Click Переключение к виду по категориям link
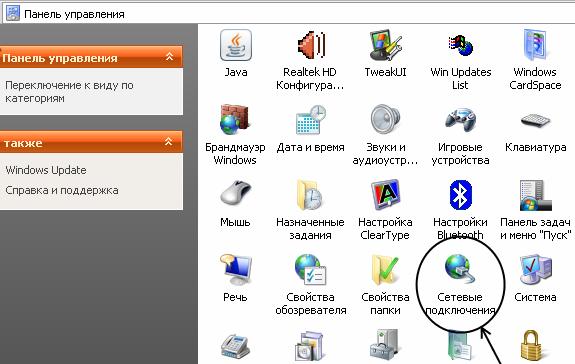575x364 pixels. pyautogui.click(x=69, y=92)
